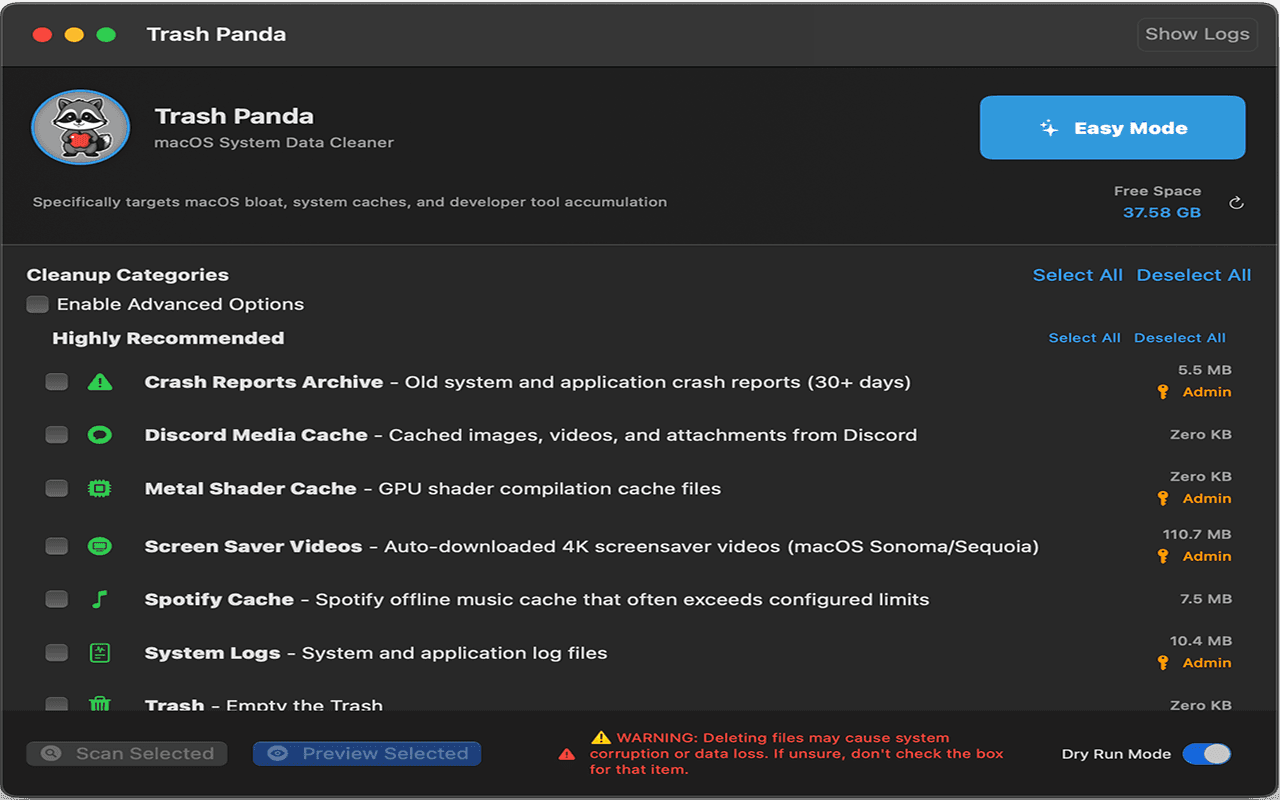This screenshot has height=800, width=1280.
Task: Click Spotify Cache title text
Action: click(x=220, y=600)
